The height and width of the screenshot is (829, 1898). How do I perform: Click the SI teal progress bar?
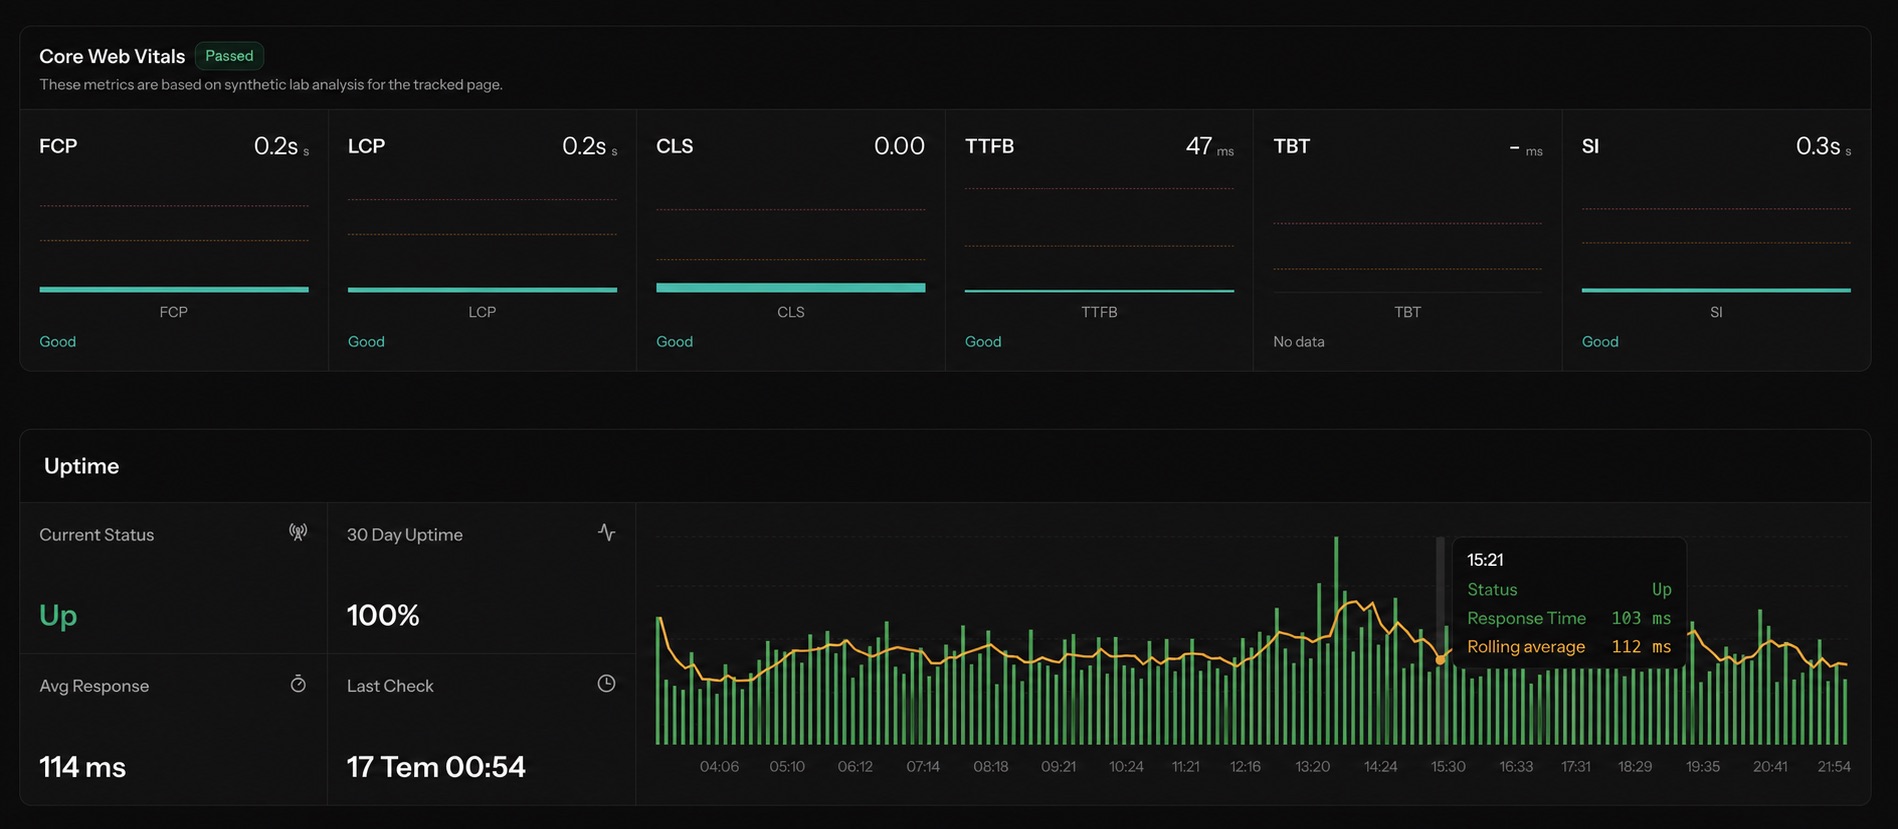click(1716, 290)
